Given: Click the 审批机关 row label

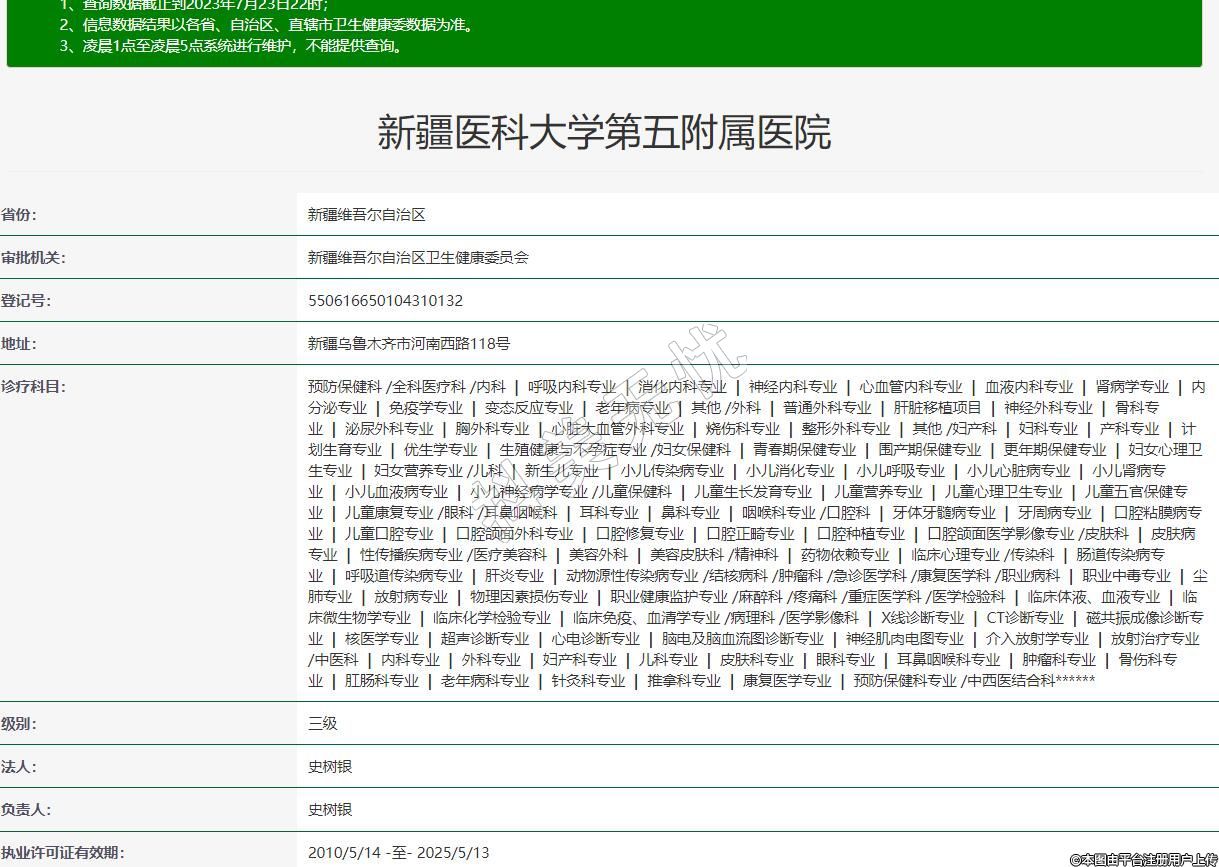Looking at the screenshot, I should point(33,258).
